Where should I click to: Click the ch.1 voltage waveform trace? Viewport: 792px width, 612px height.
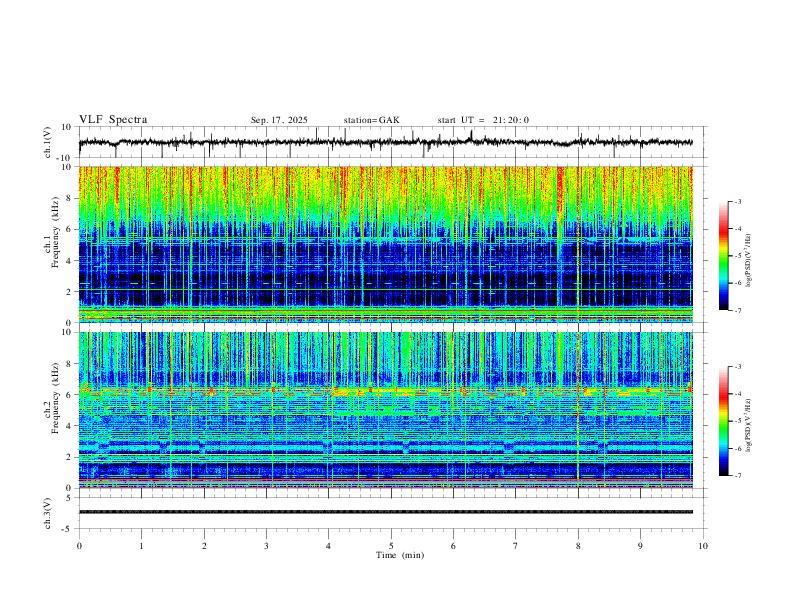(x=385, y=142)
